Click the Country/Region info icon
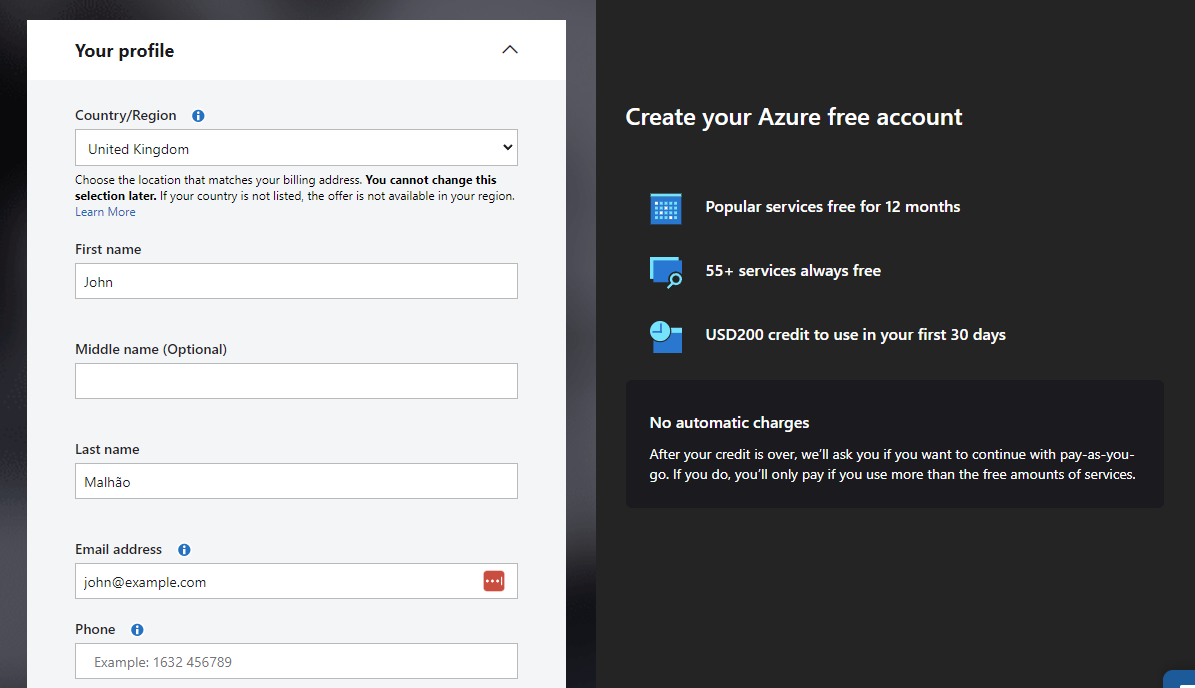 (198, 116)
